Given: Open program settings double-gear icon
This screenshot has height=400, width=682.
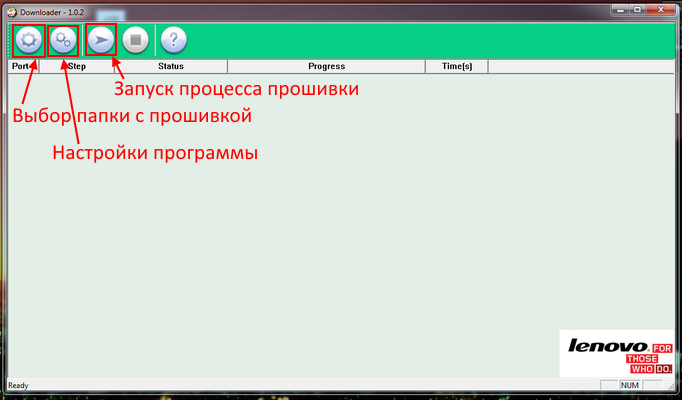Looking at the screenshot, I should (x=63, y=40).
